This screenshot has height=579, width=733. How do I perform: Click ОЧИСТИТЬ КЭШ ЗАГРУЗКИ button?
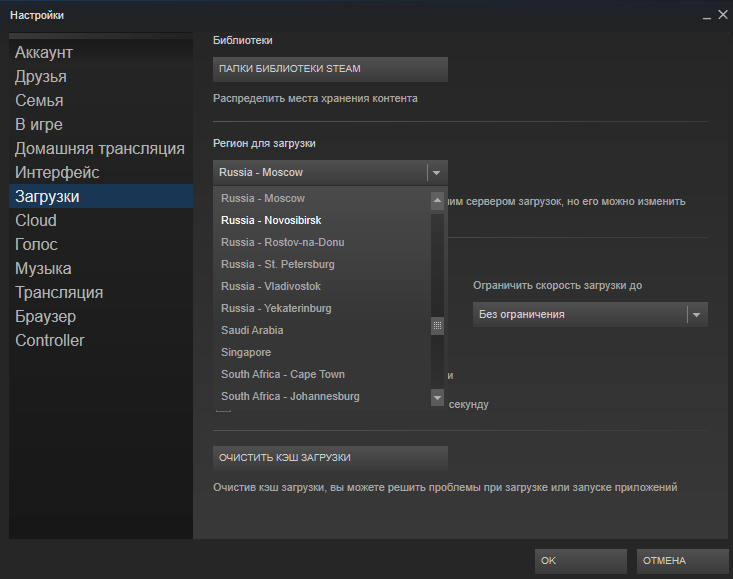pyautogui.click(x=330, y=457)
